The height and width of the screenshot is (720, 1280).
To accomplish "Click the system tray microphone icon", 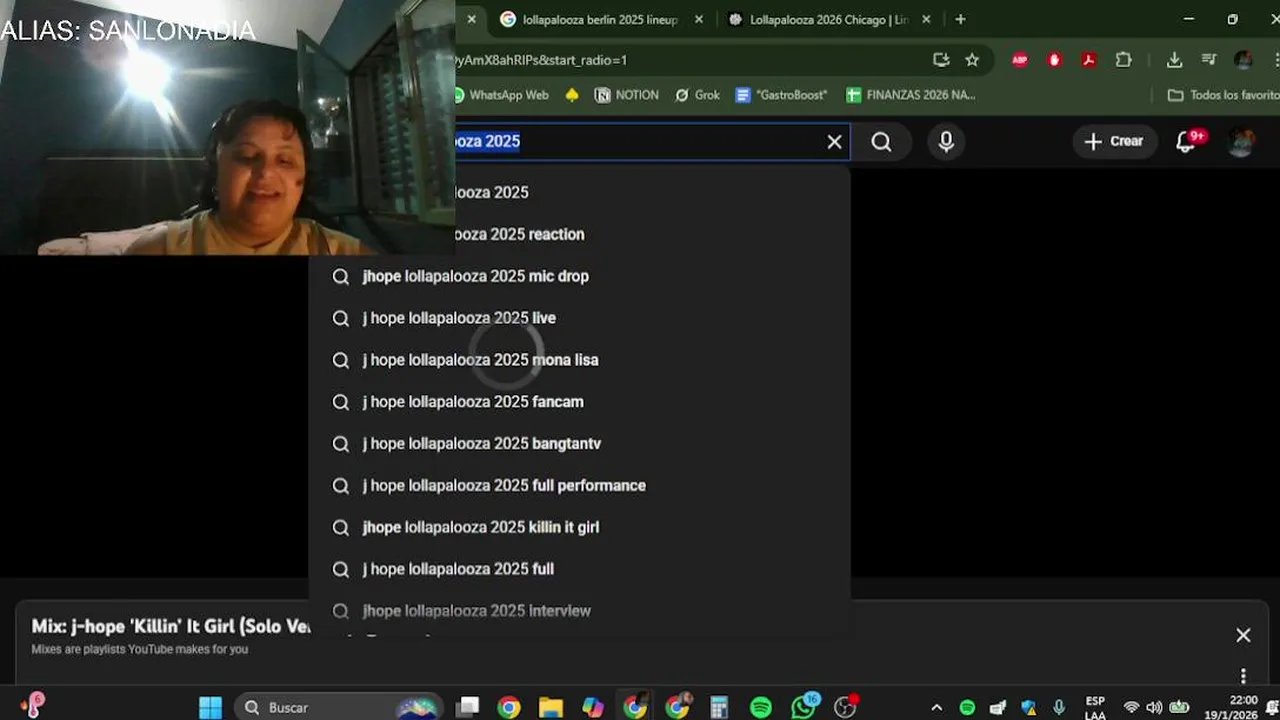I will 1059,707.
